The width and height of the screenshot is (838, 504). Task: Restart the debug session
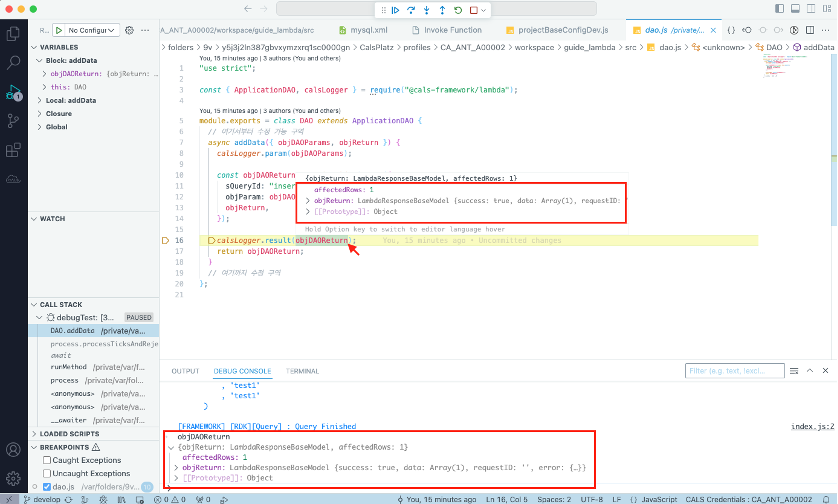point(458,10)
